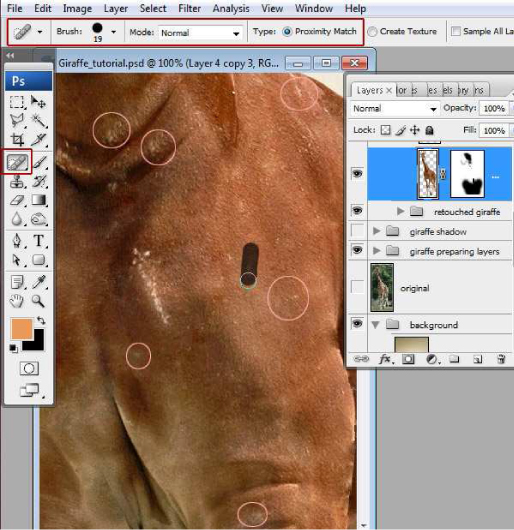514x530 pixels.
Task: Select the Hand tool
Action: point(17,301)
